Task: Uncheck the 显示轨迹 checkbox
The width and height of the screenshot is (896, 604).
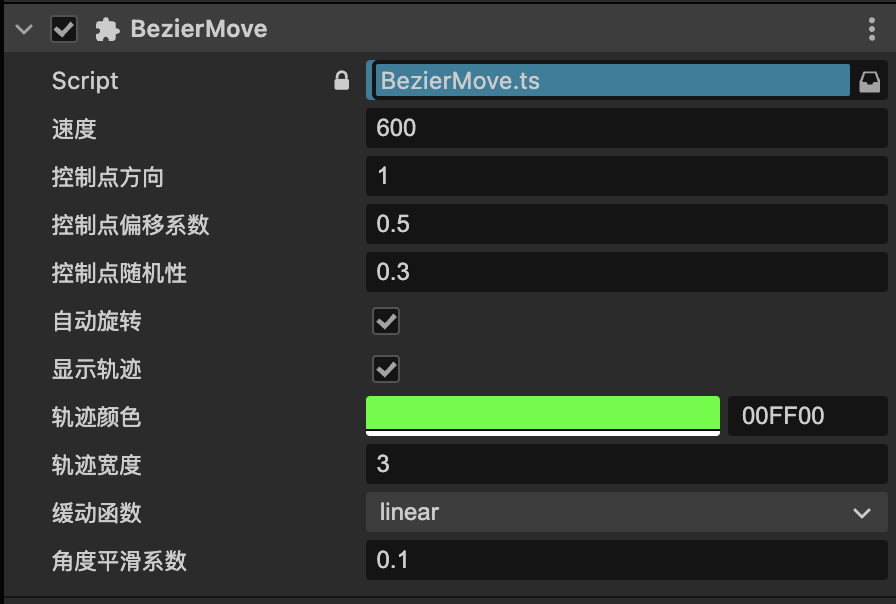Action: (386, 369)
